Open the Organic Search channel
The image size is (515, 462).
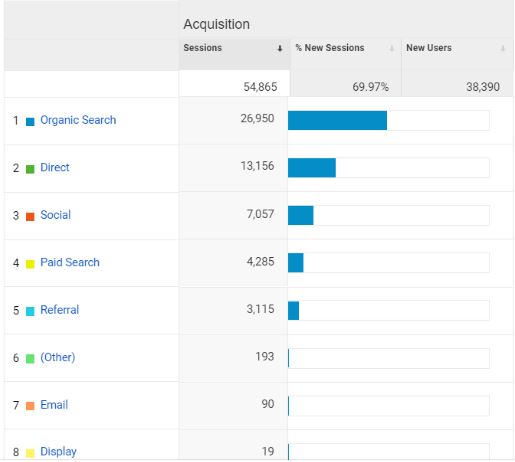point(78,120)
